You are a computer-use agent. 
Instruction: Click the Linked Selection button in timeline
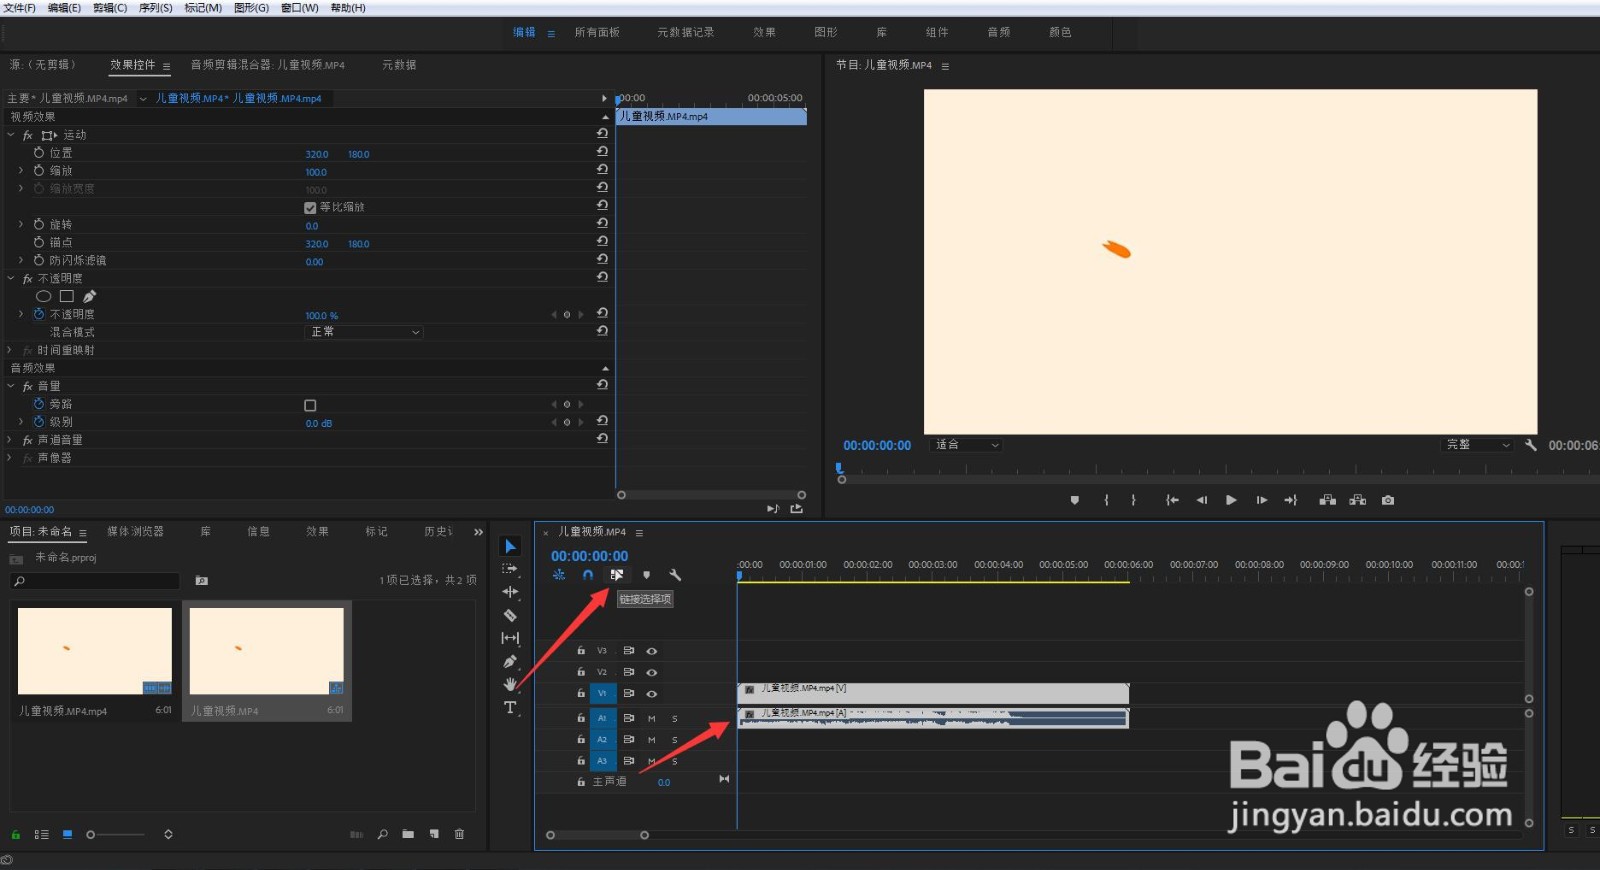(x=617, y=575)
